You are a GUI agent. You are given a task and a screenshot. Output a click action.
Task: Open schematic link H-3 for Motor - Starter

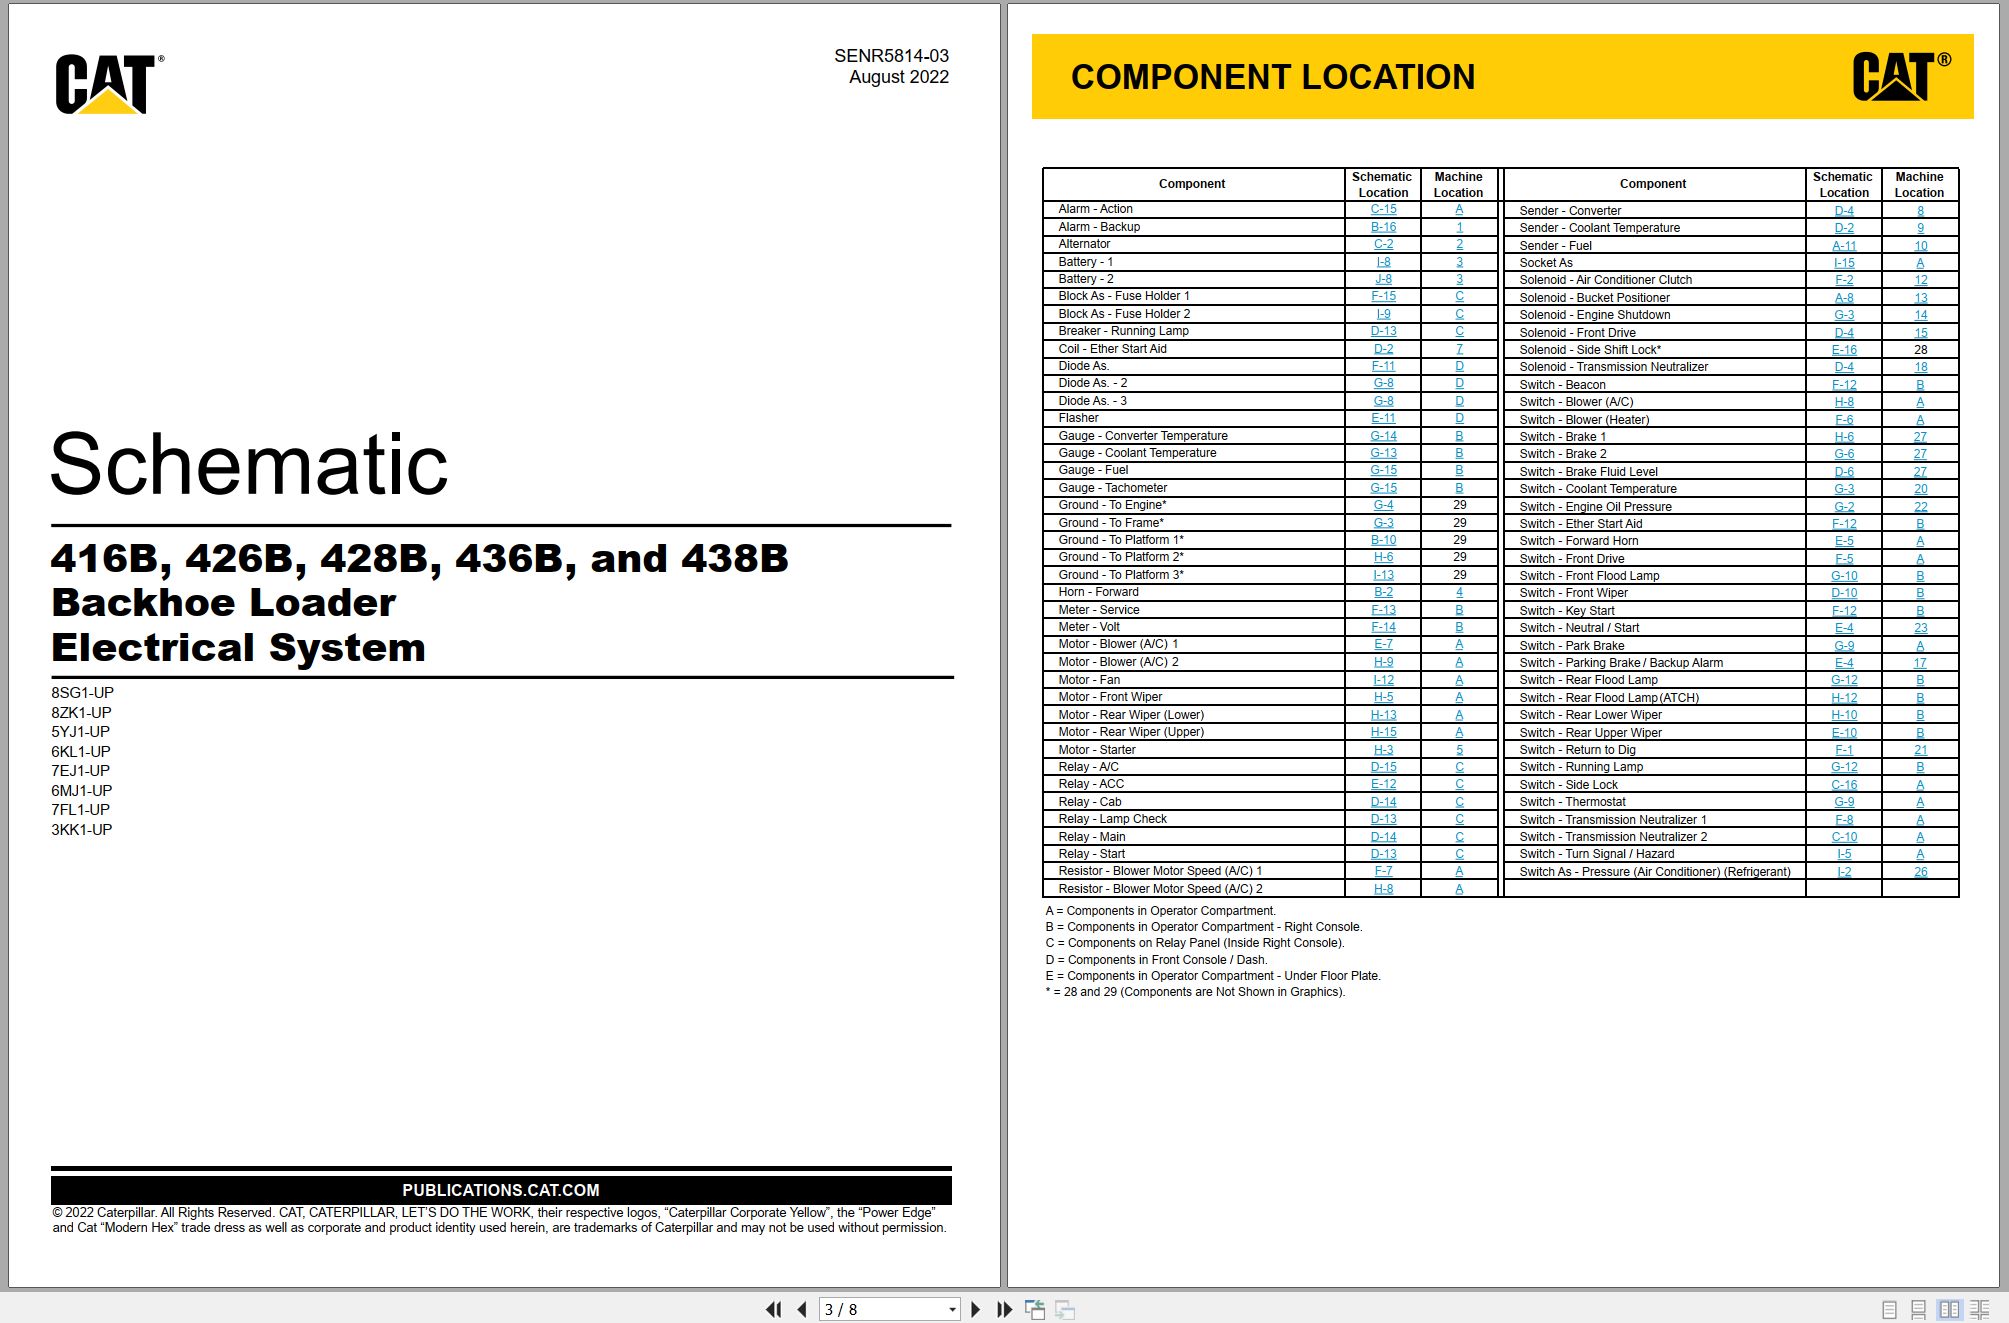pyautogui.click(x=1383, y=750)
